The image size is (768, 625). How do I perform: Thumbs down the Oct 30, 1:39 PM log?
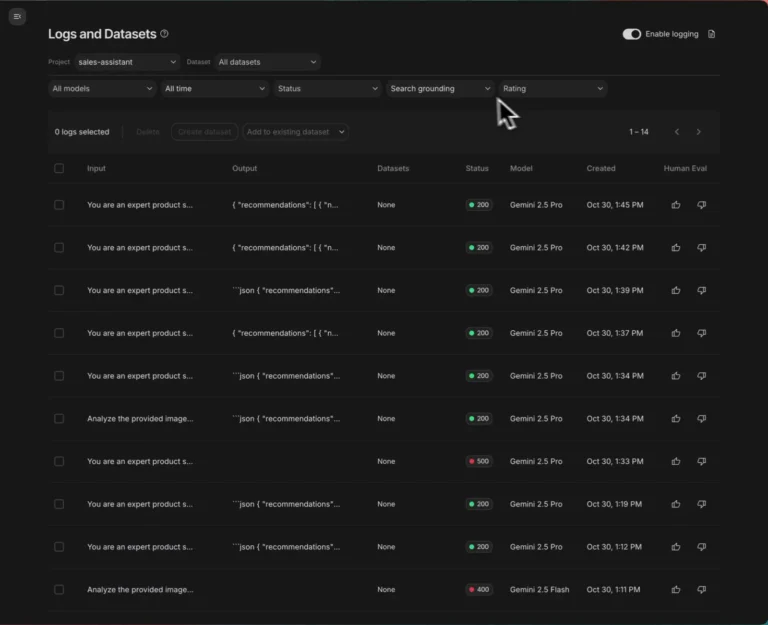pos(701,290)
